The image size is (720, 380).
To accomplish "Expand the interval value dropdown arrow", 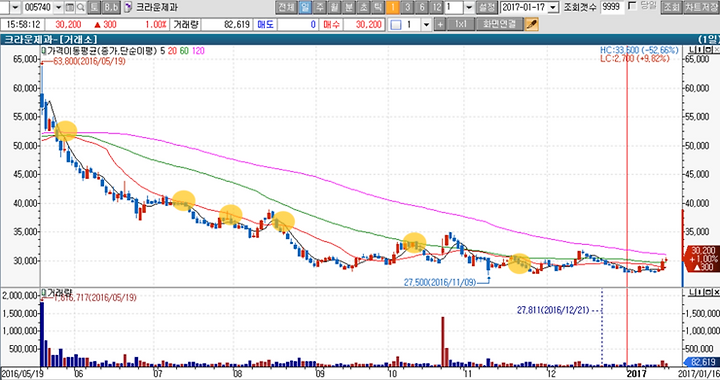I will pos(469,7).
